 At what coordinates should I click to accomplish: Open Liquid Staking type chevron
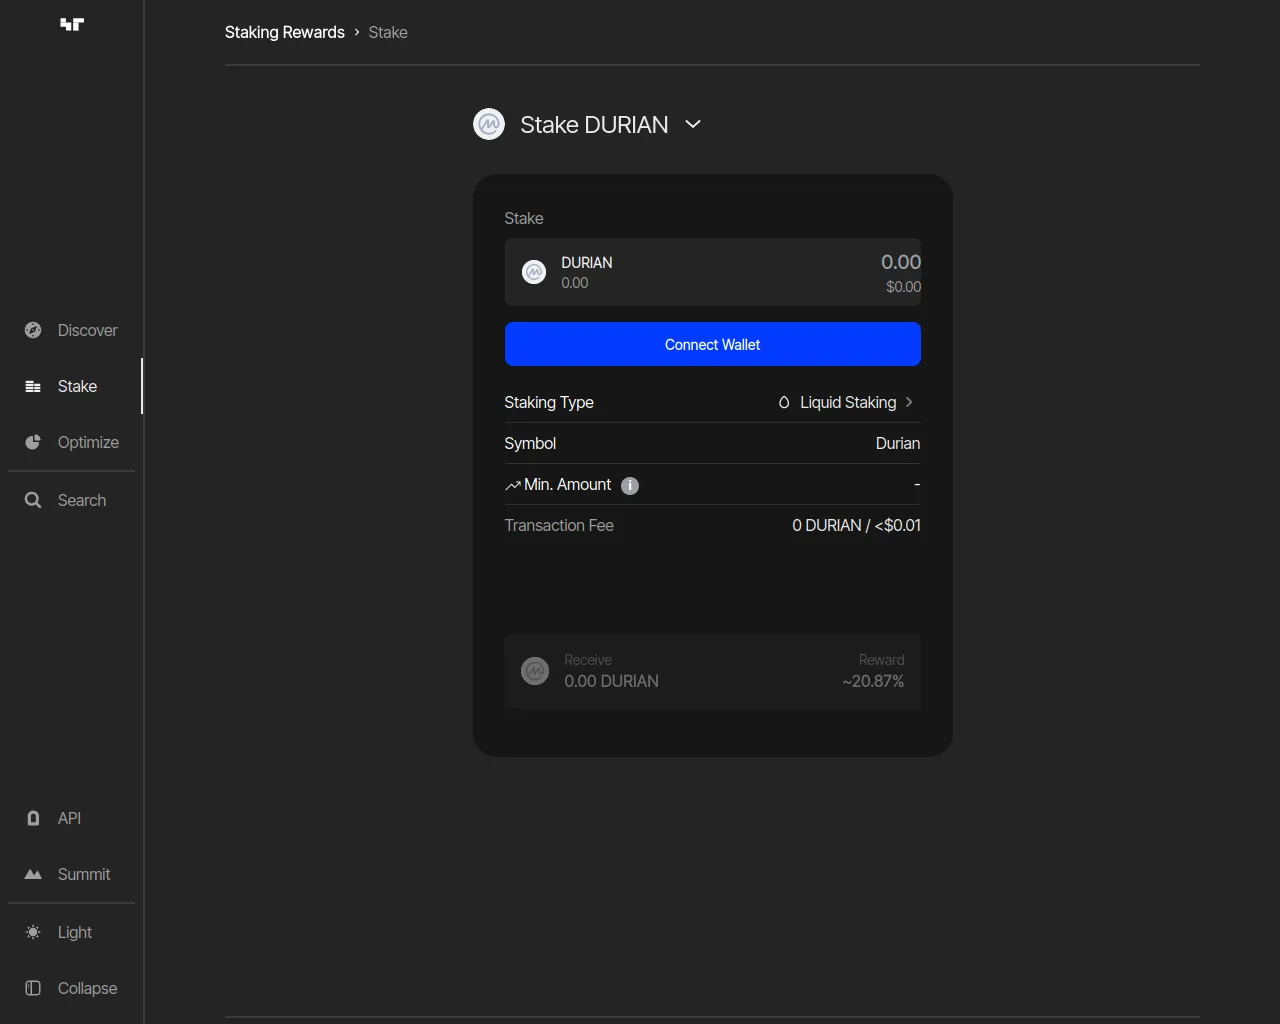[x=909, y=402]
